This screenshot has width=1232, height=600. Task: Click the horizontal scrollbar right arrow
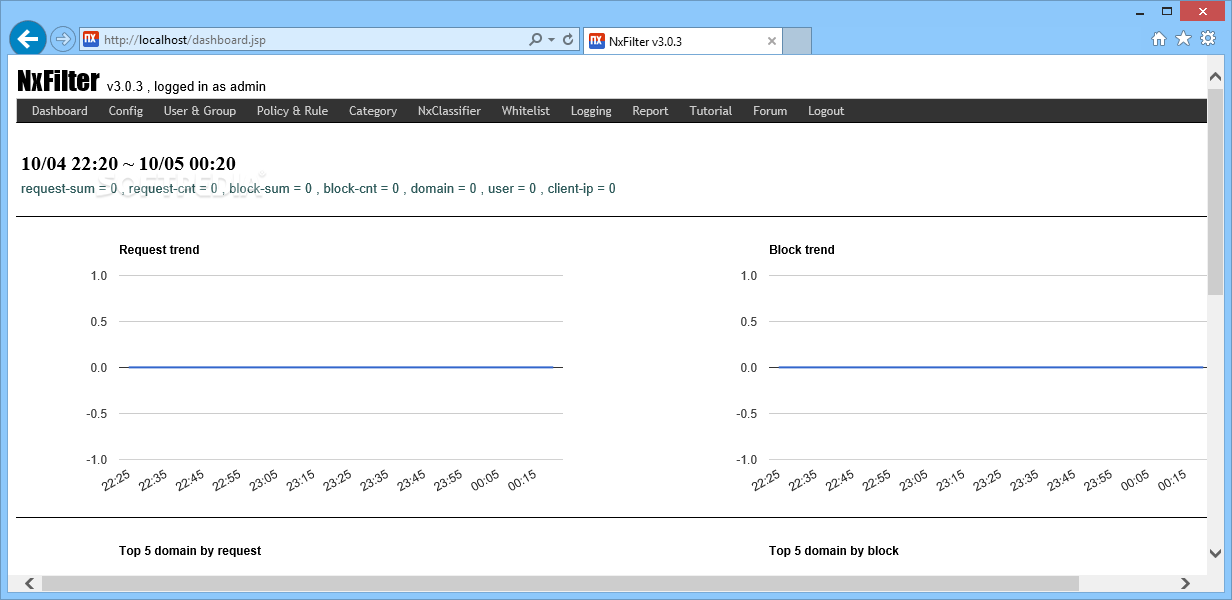click(x=1186, y=583)
